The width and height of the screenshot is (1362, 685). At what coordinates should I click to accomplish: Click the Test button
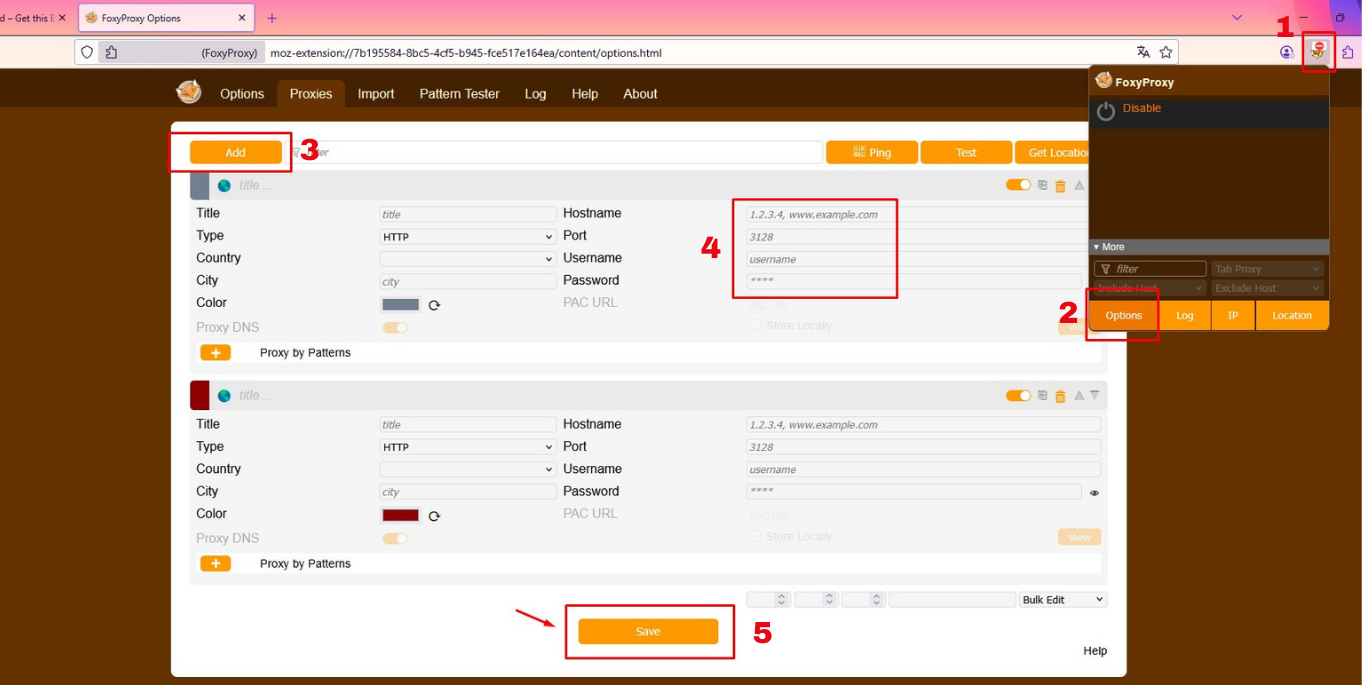click(x=966, y=152)
